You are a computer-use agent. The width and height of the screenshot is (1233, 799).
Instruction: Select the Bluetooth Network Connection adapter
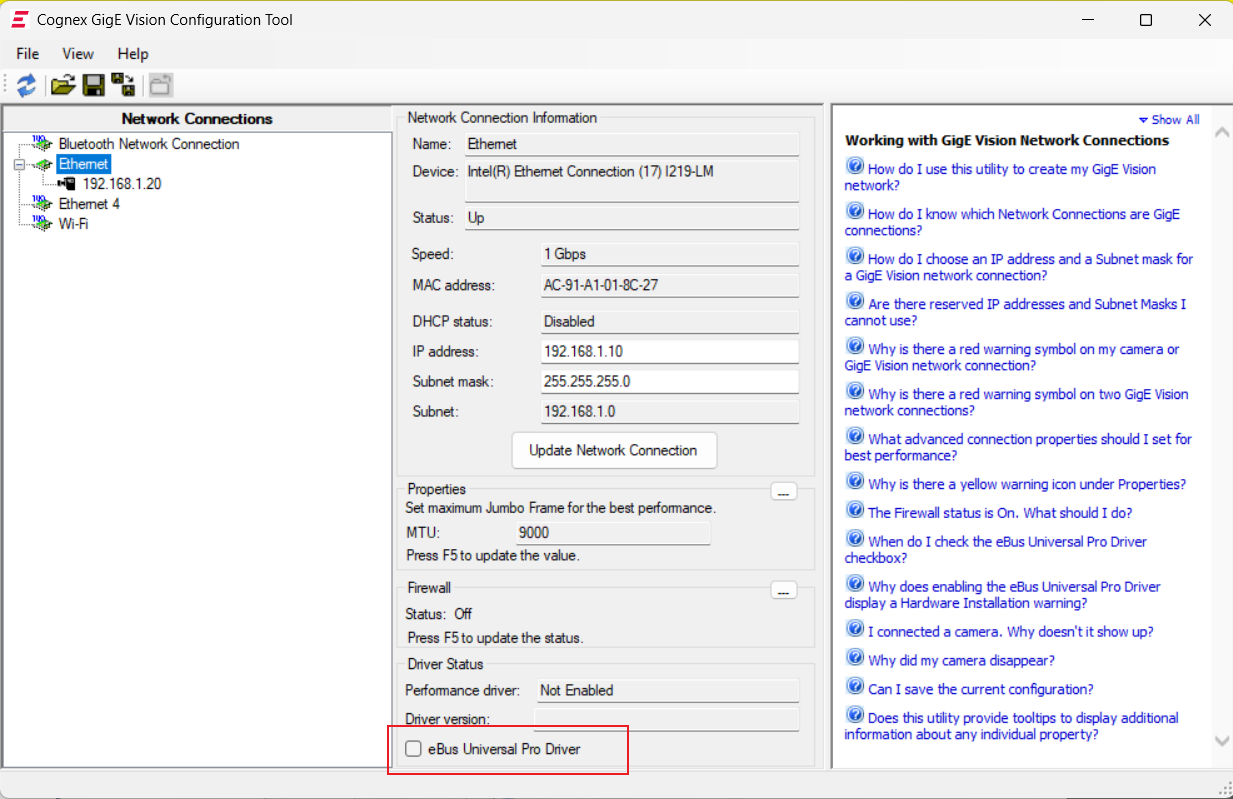click(148, 143)
